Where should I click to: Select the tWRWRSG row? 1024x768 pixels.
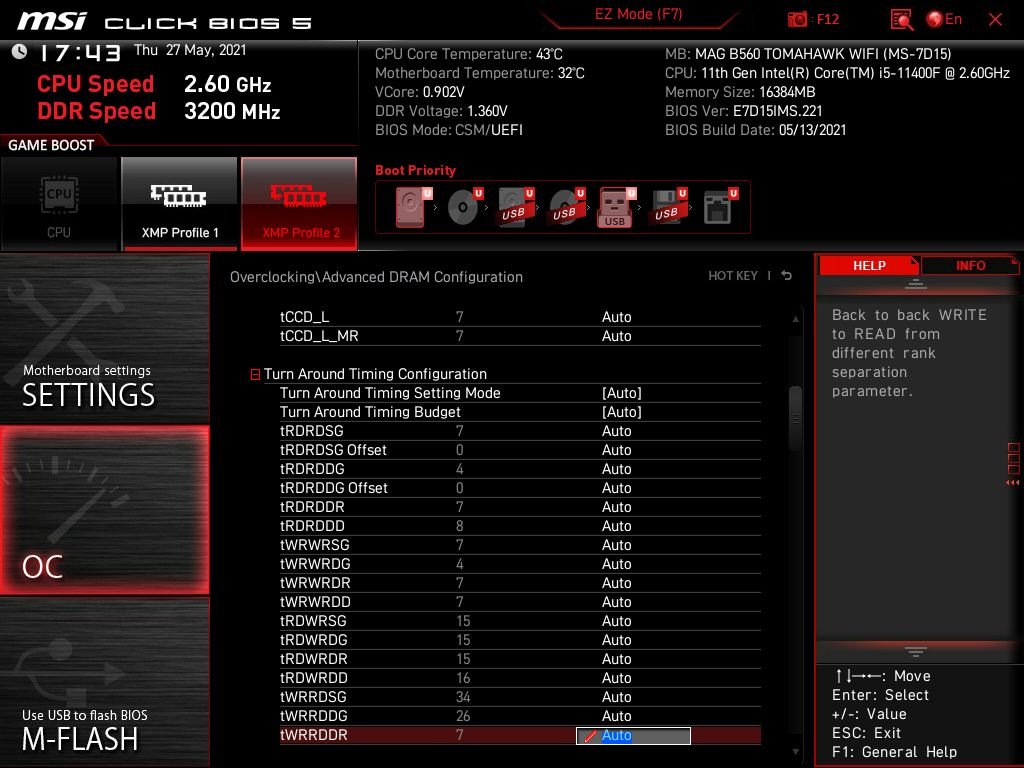520,545
